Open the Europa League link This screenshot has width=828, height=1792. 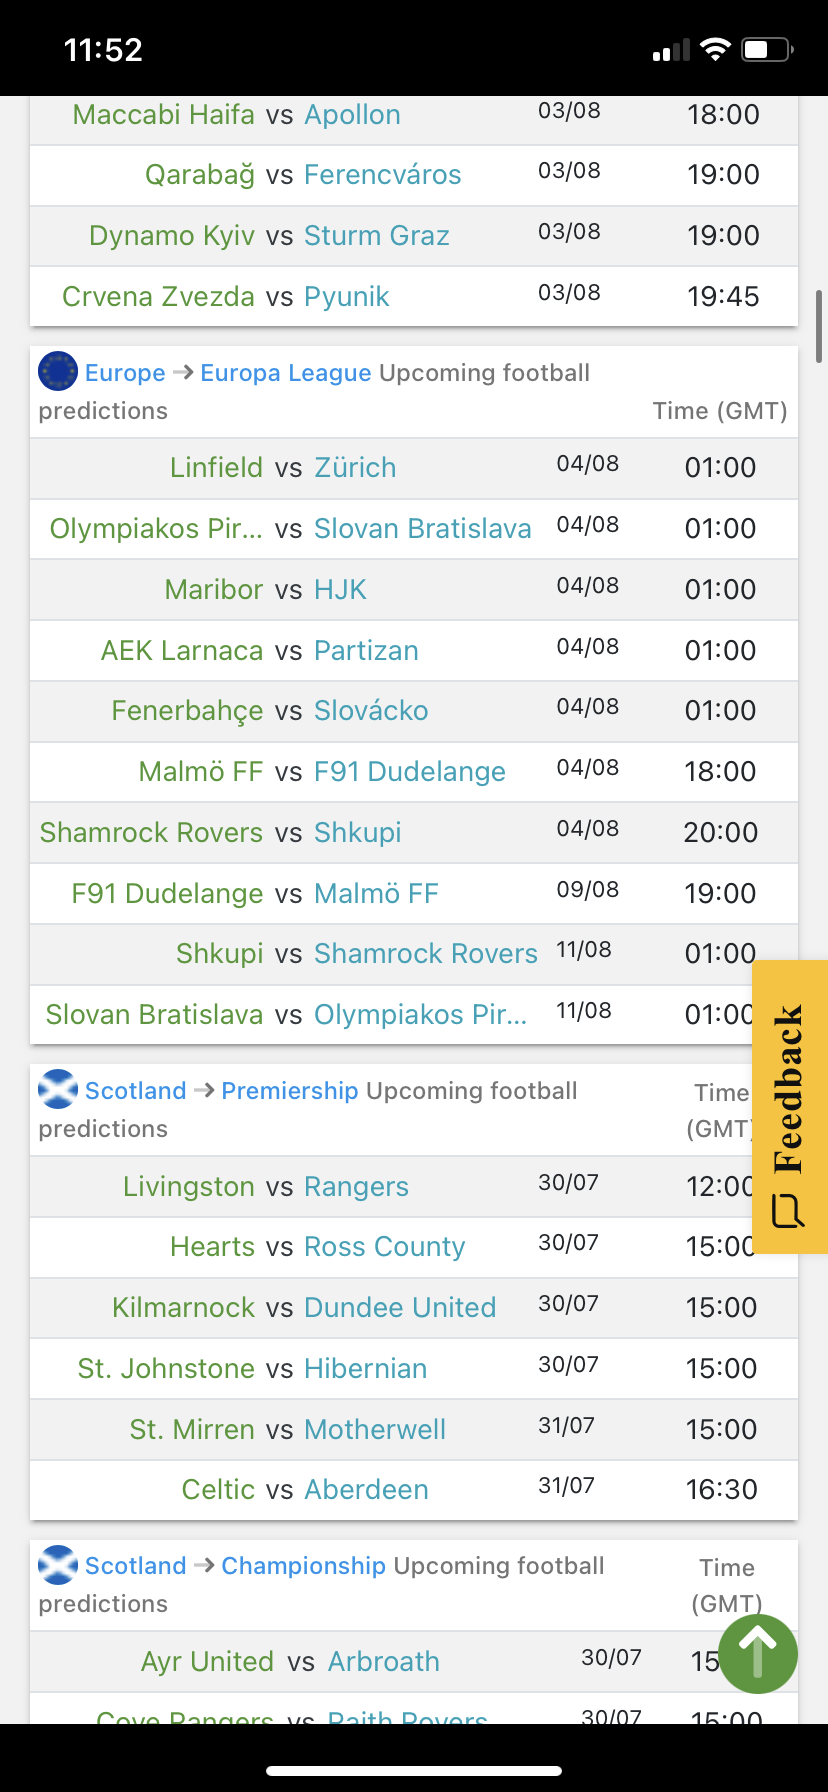pos(286,373)
